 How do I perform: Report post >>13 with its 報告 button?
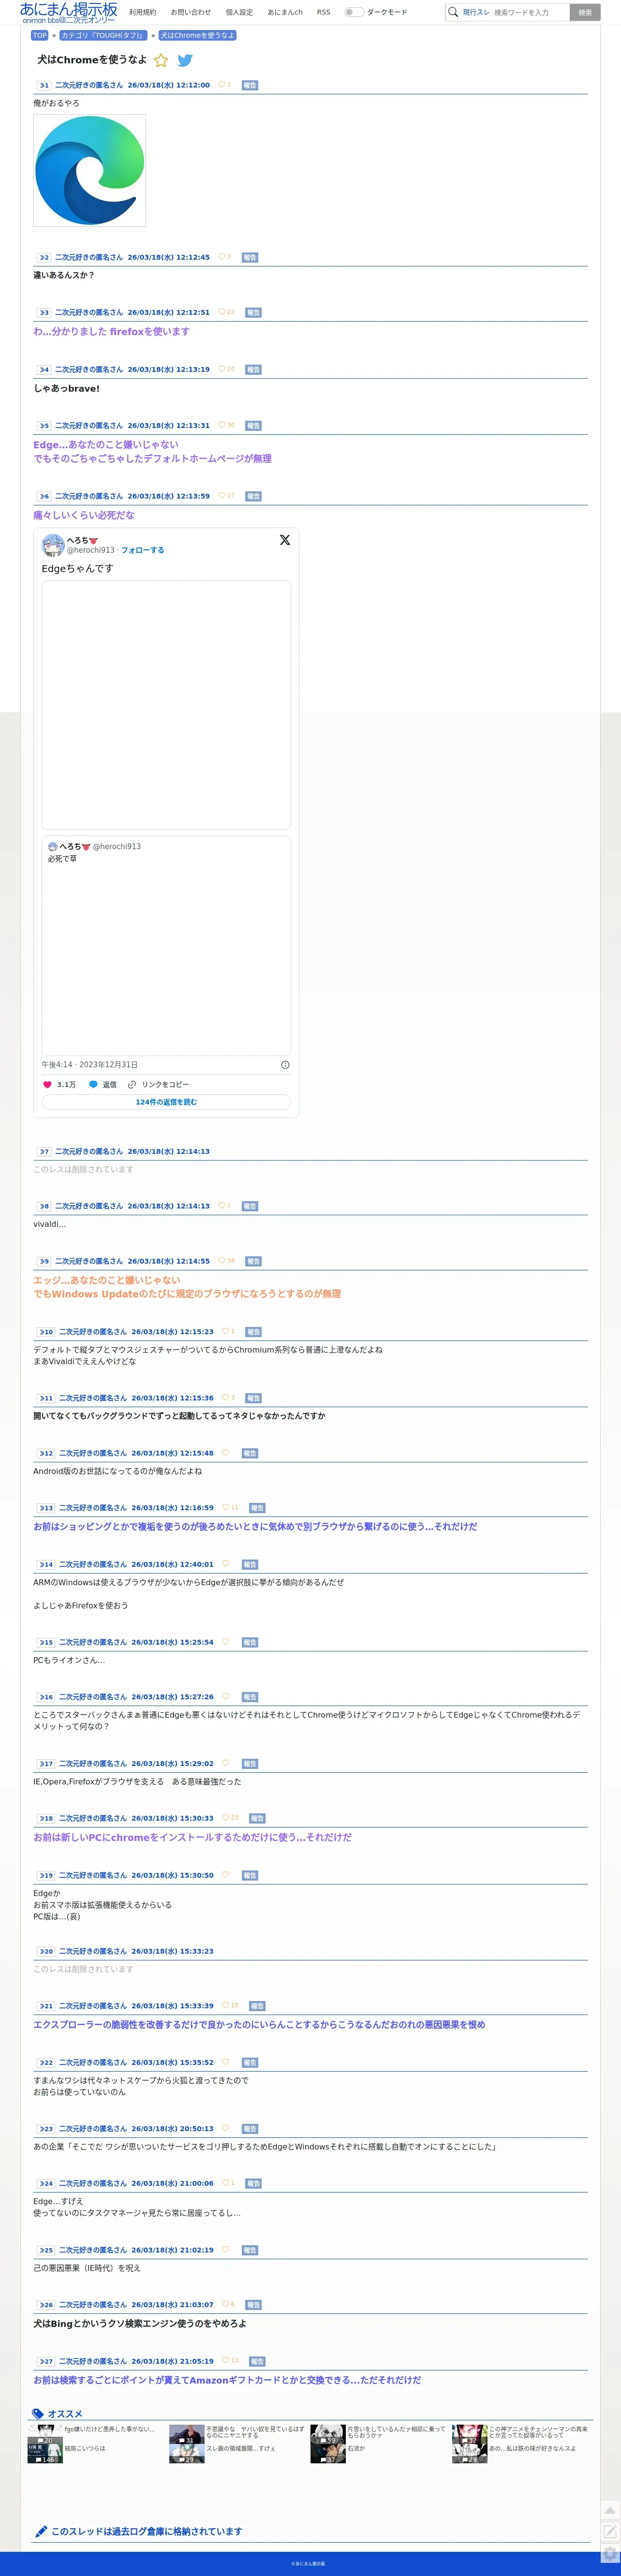[257, 1508]
